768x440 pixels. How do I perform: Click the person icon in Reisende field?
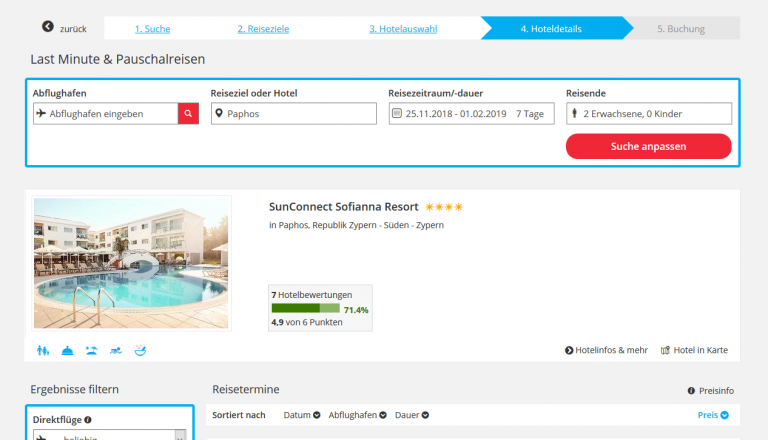tap(575, 113)
